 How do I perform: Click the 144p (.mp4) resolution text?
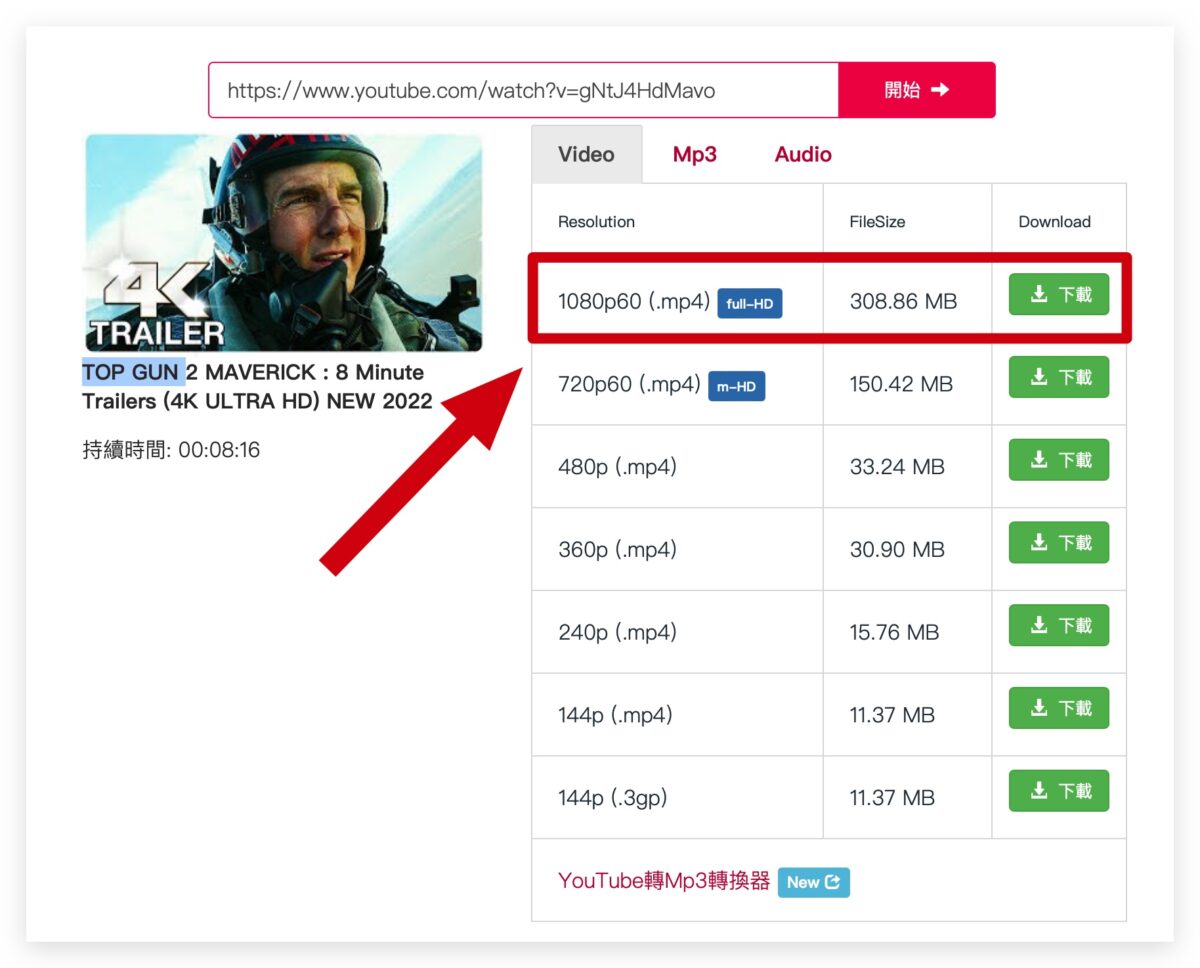tap(615, 716)
